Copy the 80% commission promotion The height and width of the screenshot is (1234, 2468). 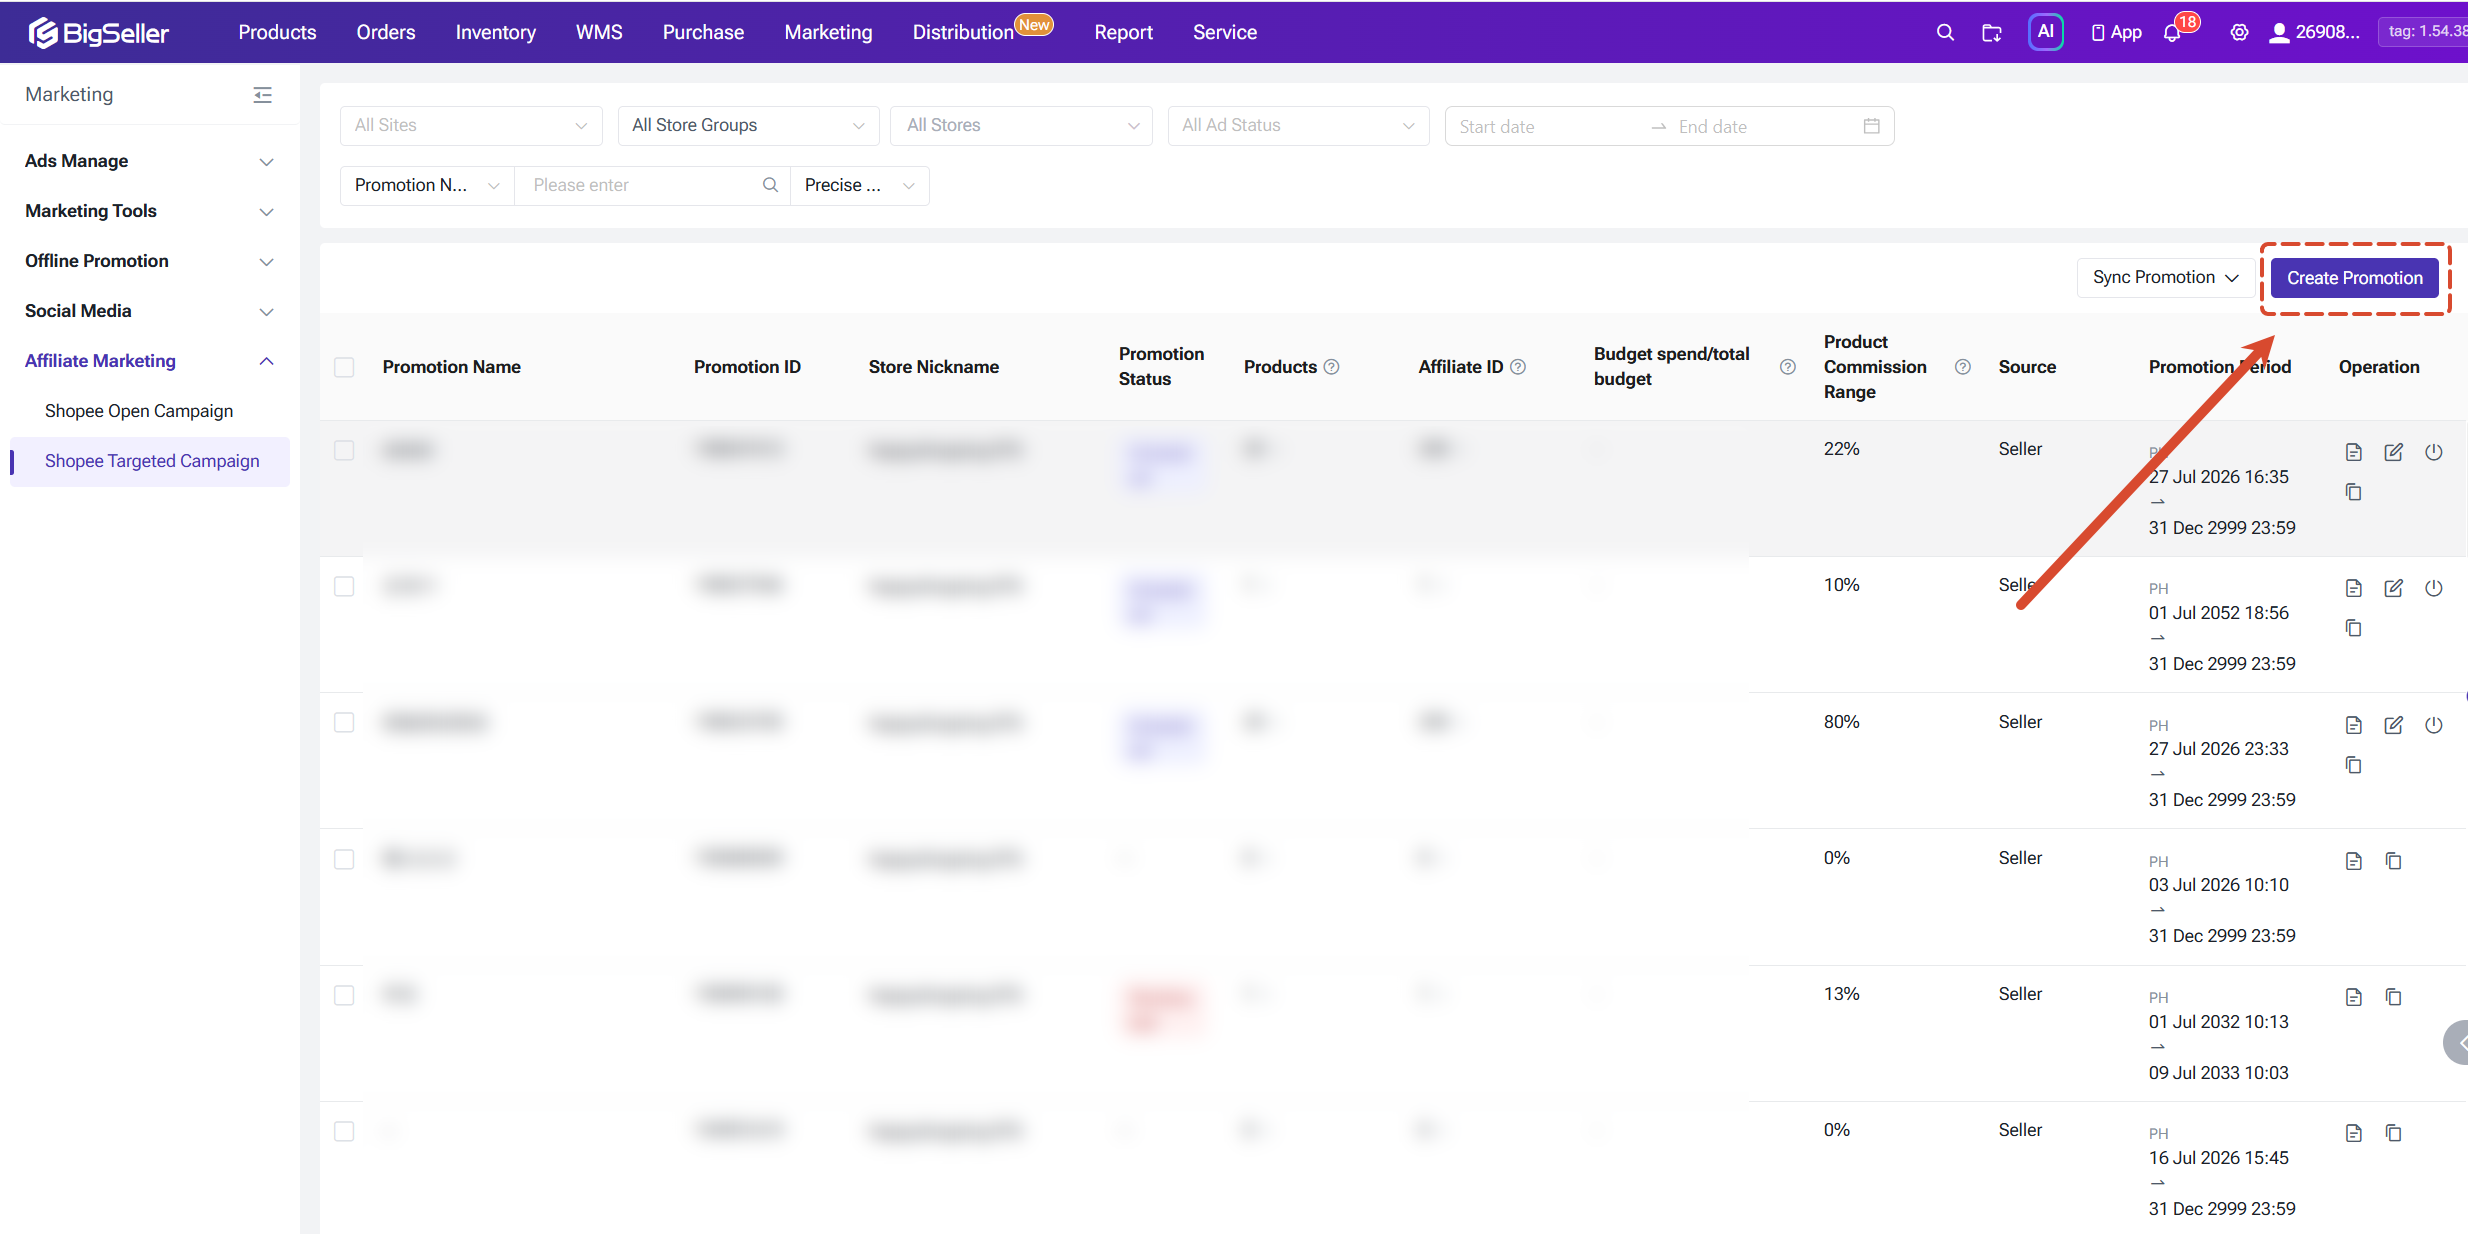(2353, 765)
